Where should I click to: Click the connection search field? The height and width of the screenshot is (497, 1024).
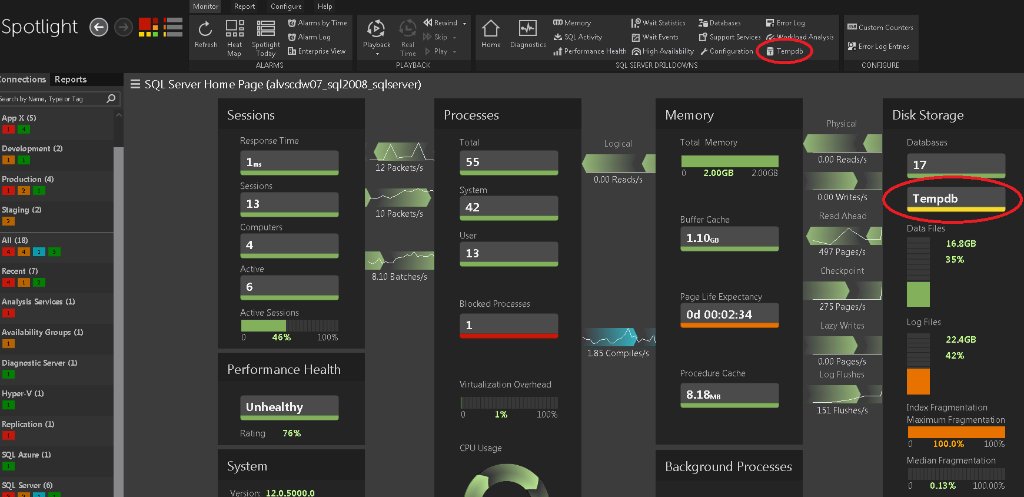(51, 99)
